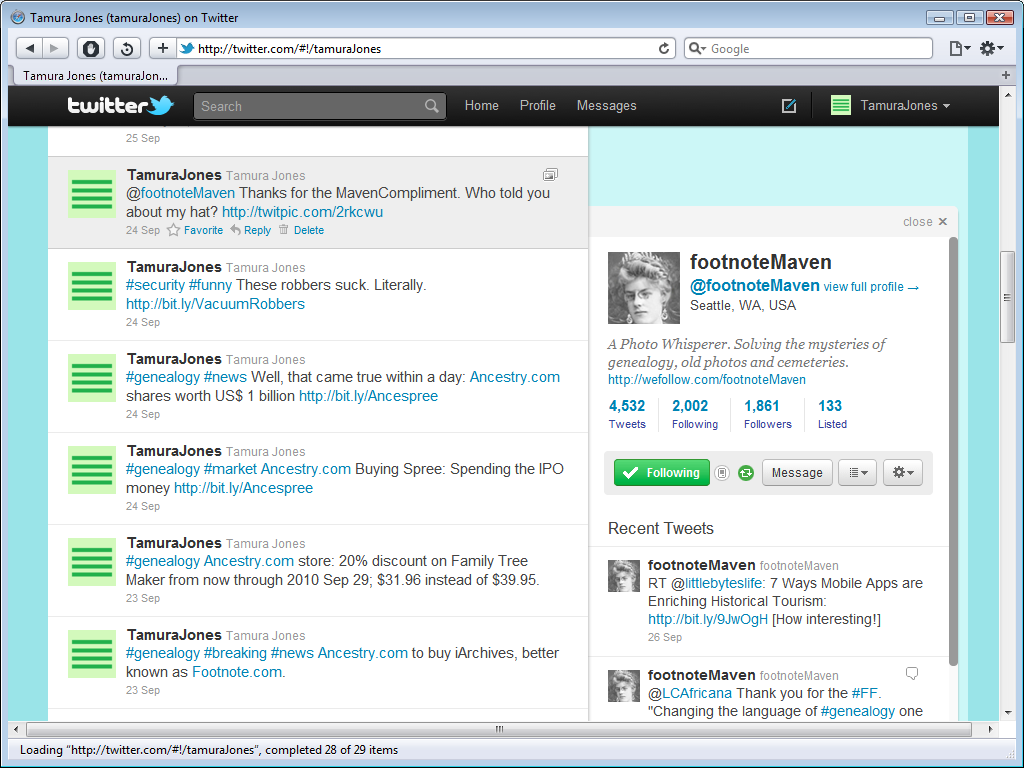Open the TamuraJones account dropdown
Screen dimensions: 1024x768
890,106
